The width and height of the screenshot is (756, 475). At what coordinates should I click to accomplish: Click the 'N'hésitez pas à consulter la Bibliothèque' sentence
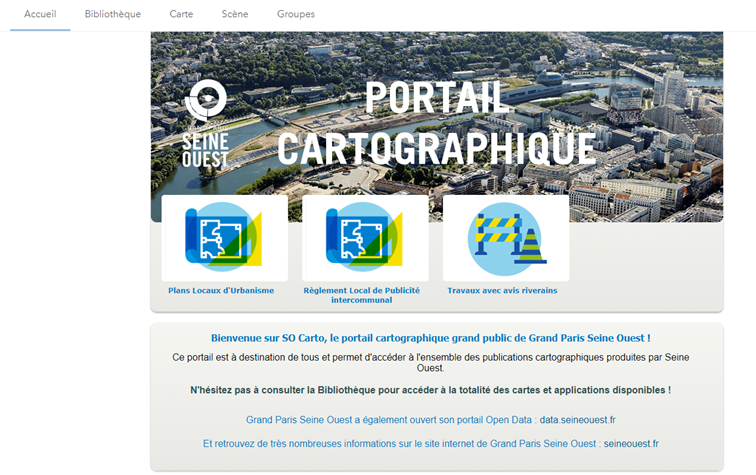tap(430, 390)
